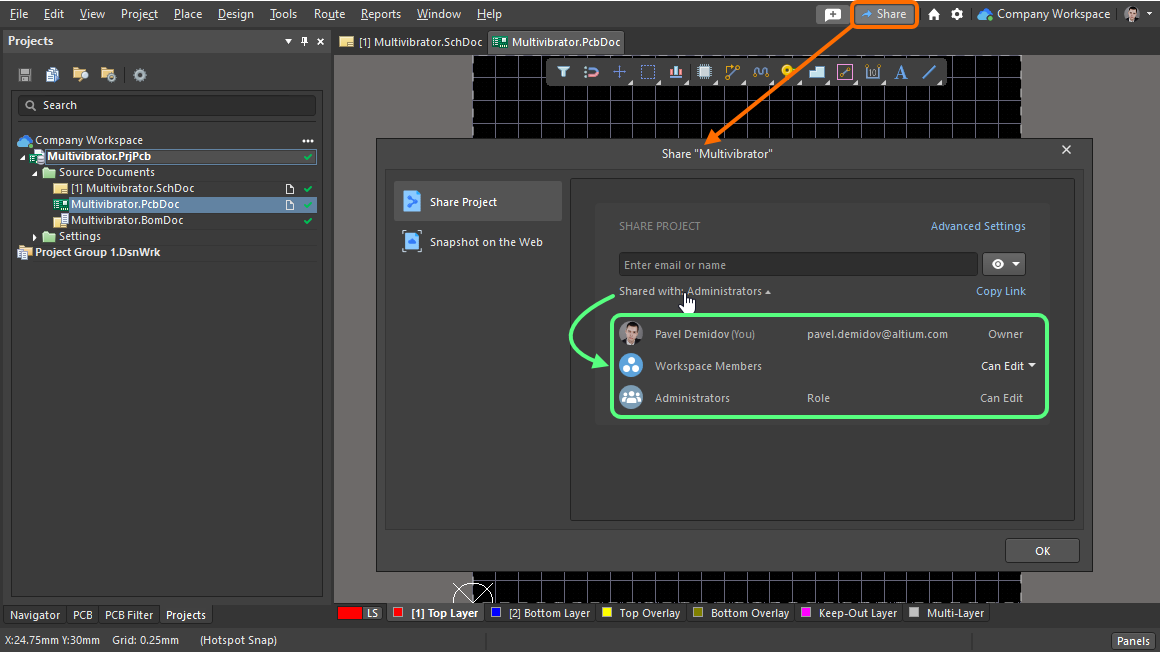This screenshot has height=652, width=1160.
Task: Click OK in the Share dialog
Action: click(x=1042, y=551)
